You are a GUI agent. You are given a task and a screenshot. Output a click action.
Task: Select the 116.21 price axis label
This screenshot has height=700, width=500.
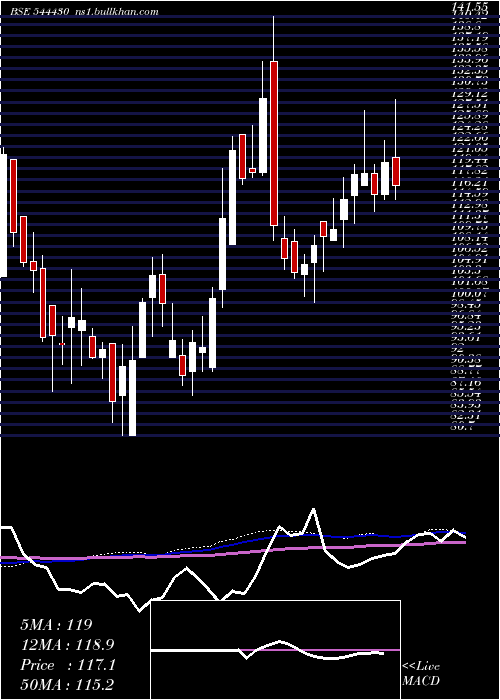[471, 183]
